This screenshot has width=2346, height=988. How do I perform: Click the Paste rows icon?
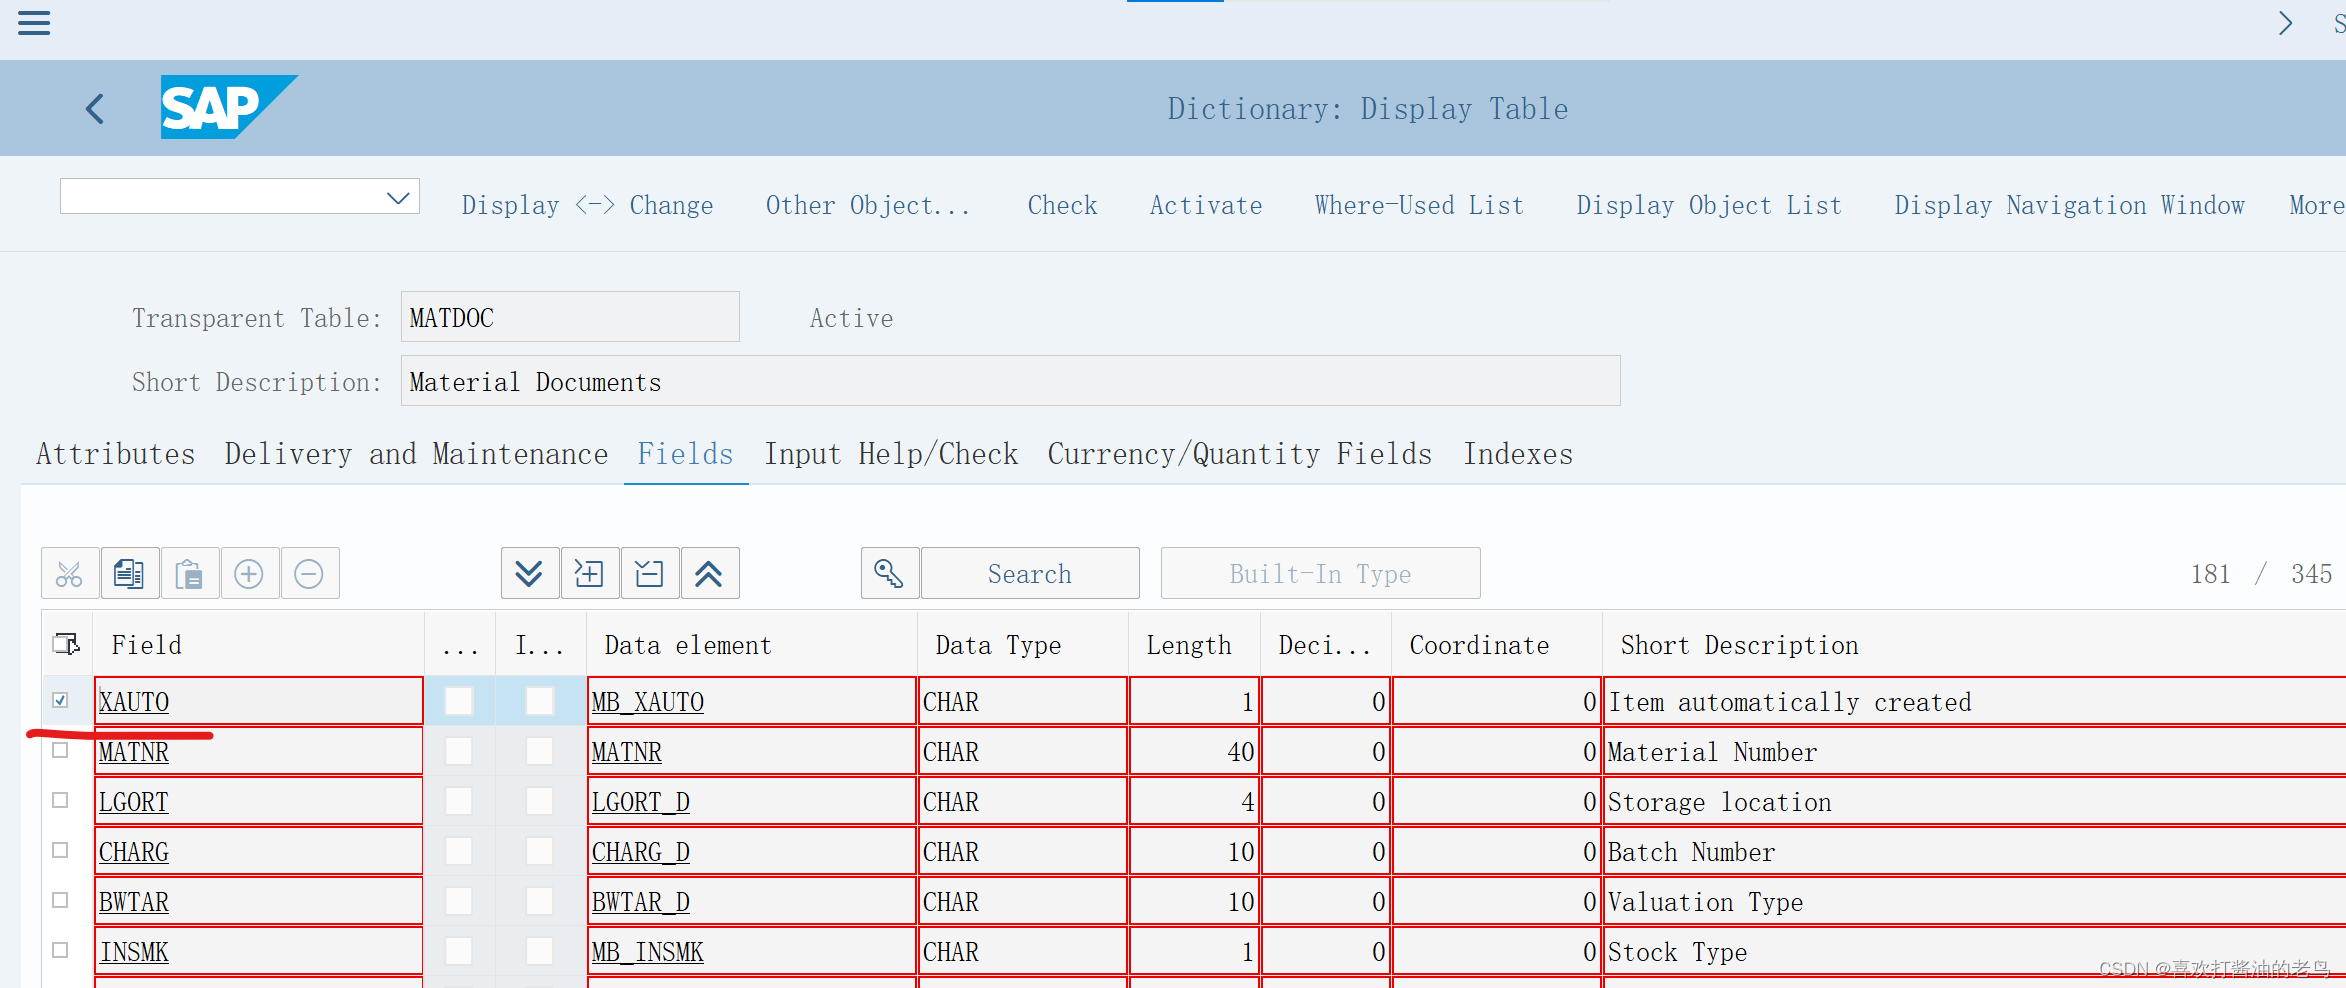189,573
